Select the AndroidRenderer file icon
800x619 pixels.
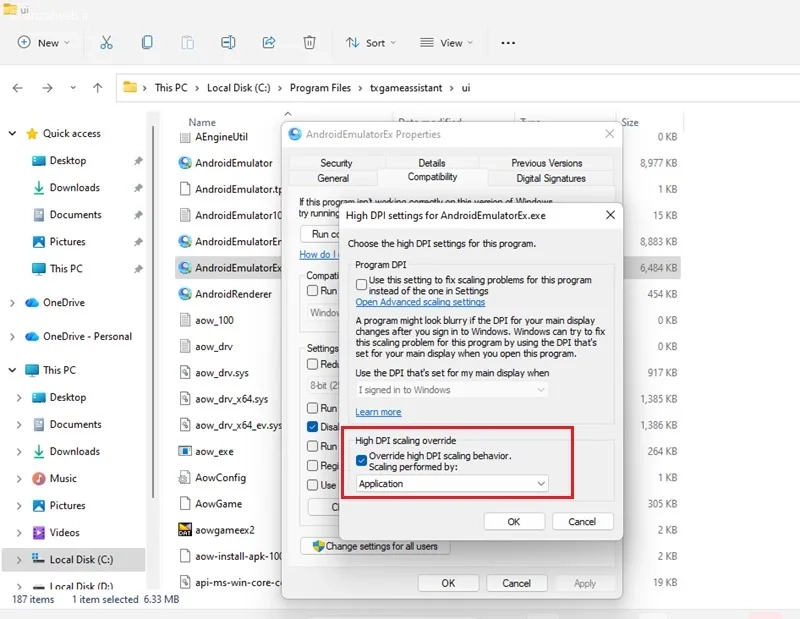pos(185,294)
